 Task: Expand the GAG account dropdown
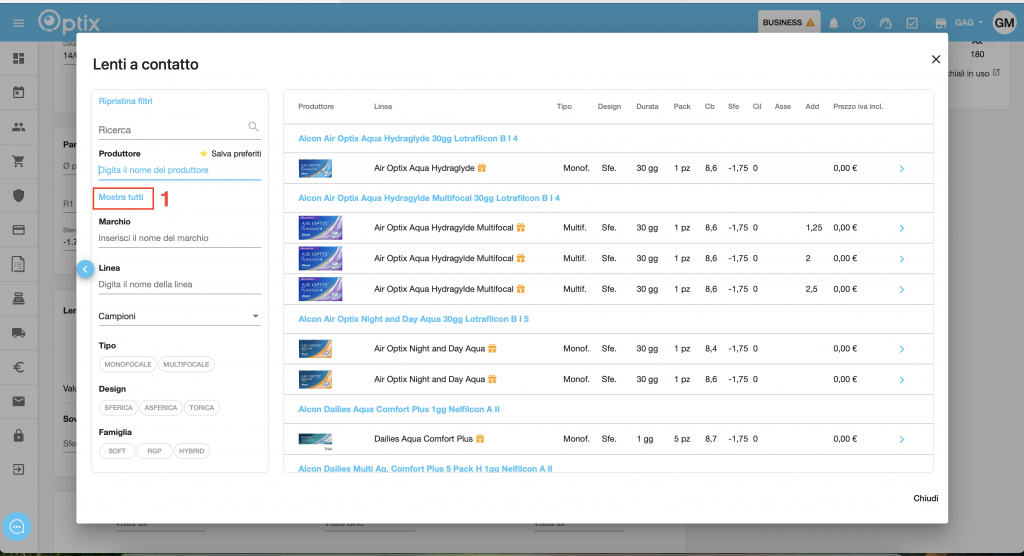969,23
